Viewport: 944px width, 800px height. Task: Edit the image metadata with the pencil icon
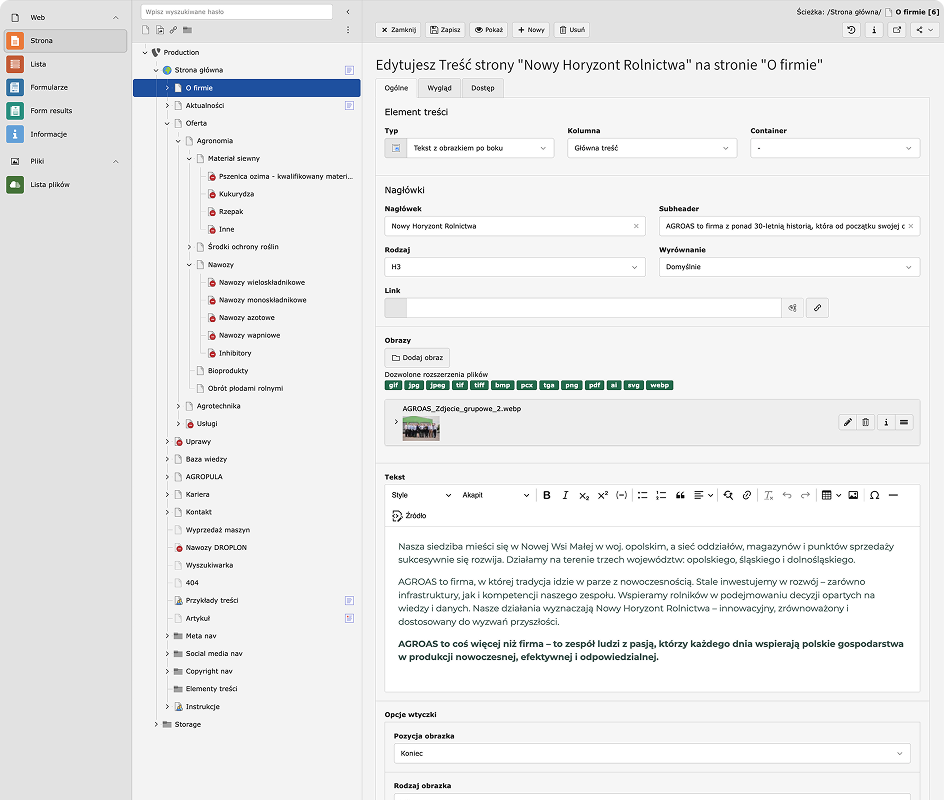pos(848,423)
